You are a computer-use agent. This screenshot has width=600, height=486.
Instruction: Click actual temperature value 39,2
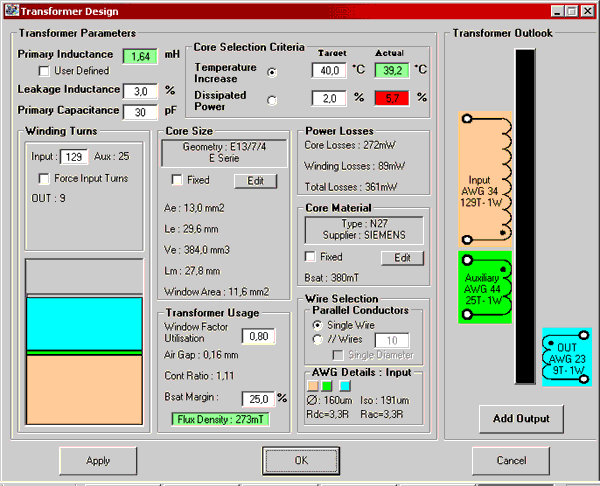(x=392, y=70)
